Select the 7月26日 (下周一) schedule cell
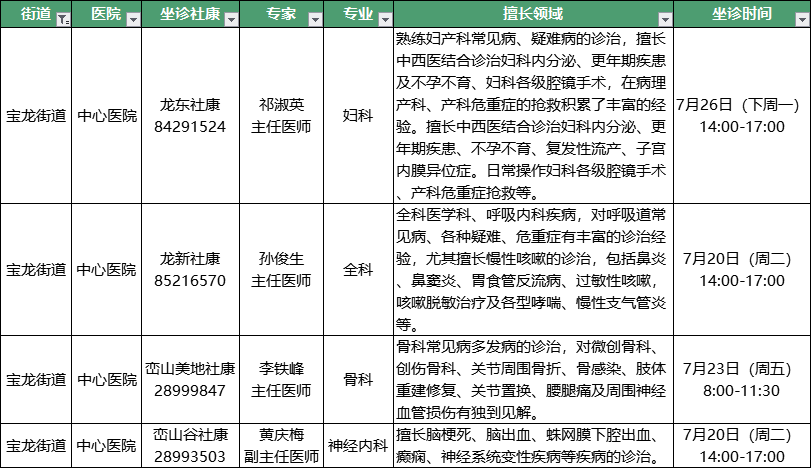The width and height of the screenshot is (811, 468). point(742,115)
